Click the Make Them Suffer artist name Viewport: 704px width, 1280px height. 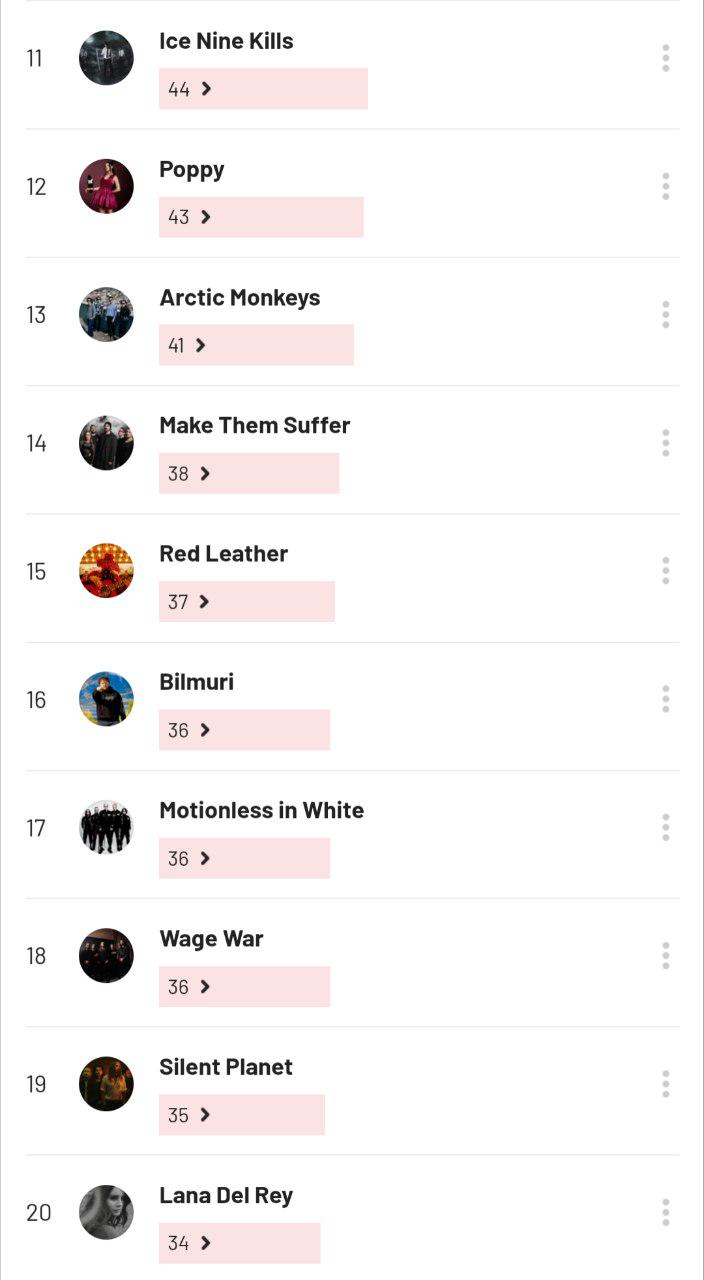click(x=254, y=425)
